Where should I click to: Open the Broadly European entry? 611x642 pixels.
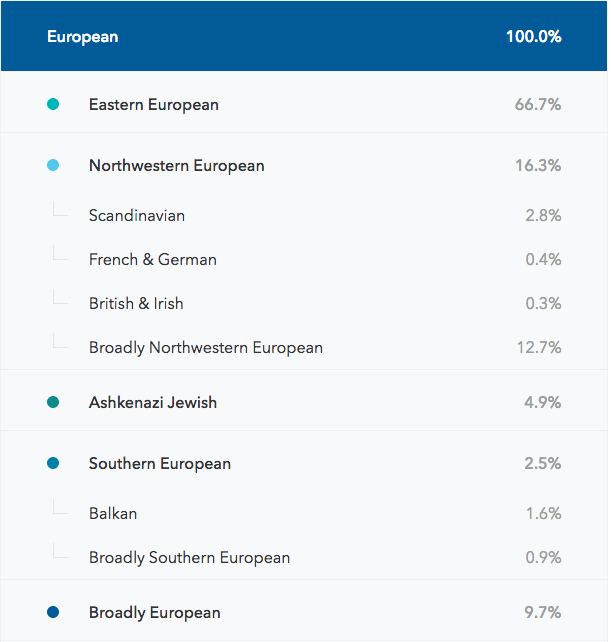pos(304,610)
